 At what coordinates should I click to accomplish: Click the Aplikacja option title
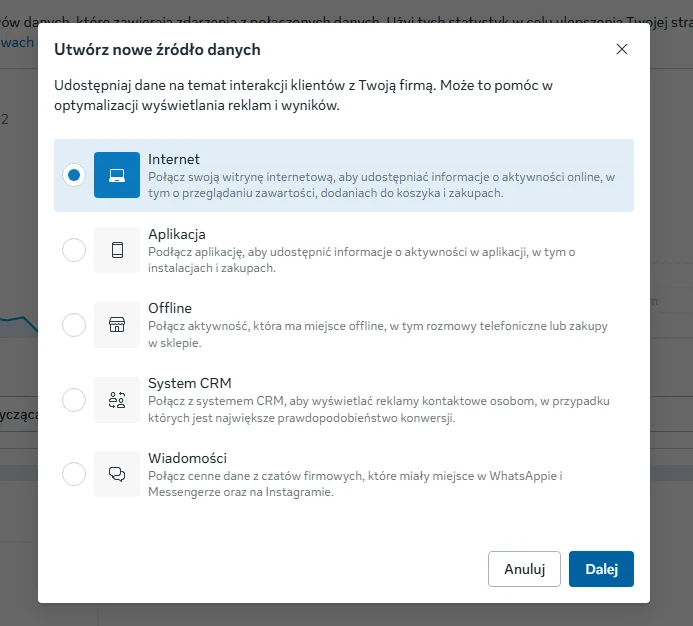click(x=177, y=234)
